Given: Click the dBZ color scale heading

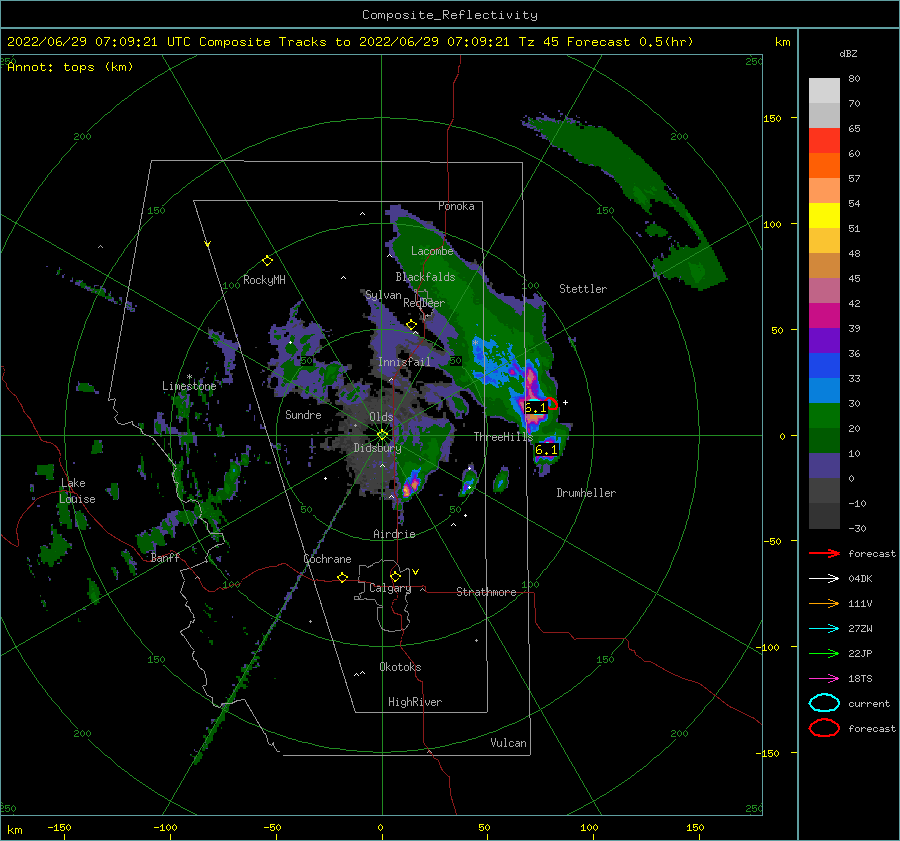Looking at the screenshot, I should pos(848,53).
